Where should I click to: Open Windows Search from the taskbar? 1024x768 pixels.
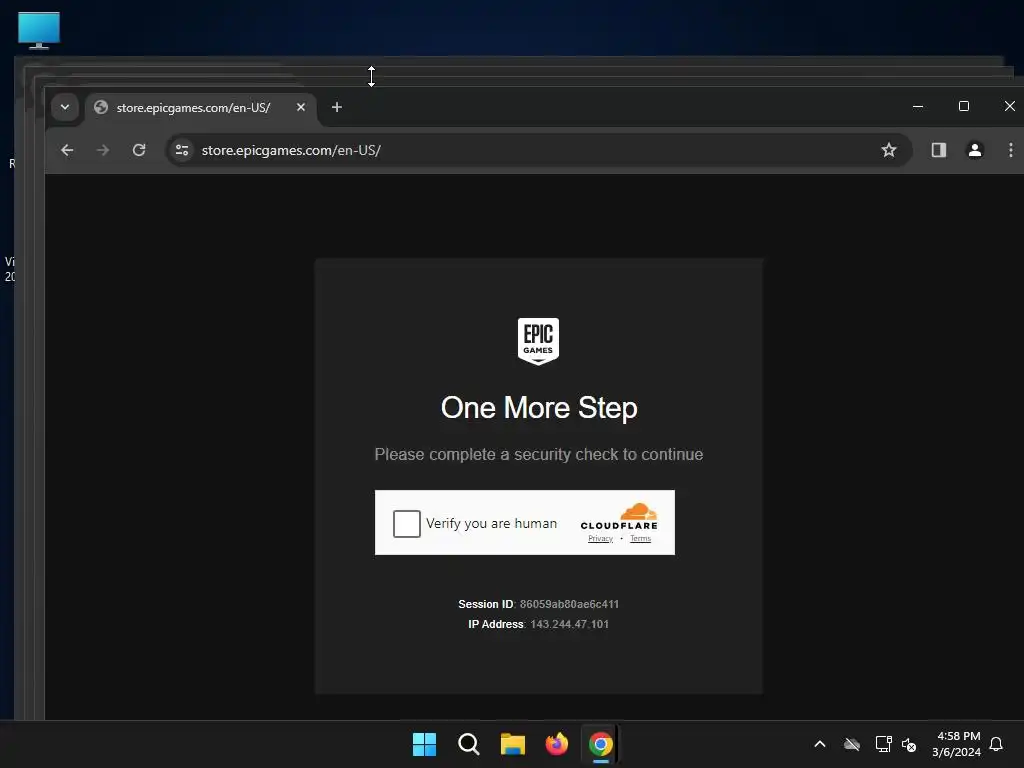pyautogui.click(x=469, y=744)
